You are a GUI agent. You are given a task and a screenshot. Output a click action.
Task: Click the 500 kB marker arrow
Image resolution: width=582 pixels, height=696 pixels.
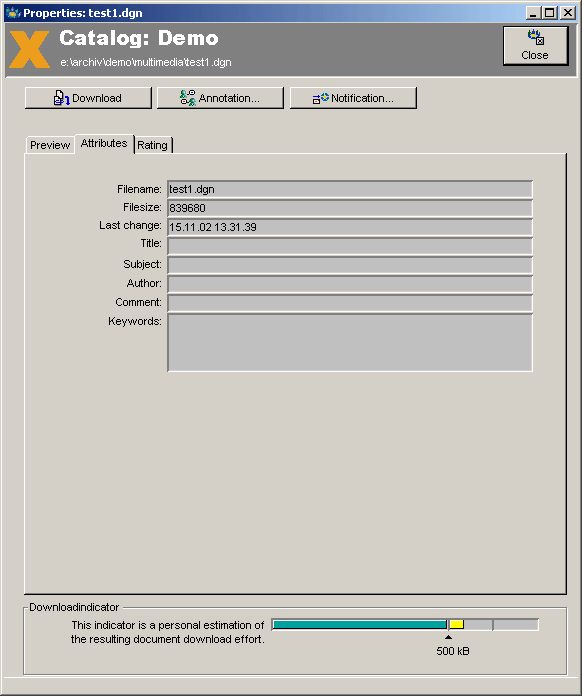pyautogui.click(x=448, y=637)
